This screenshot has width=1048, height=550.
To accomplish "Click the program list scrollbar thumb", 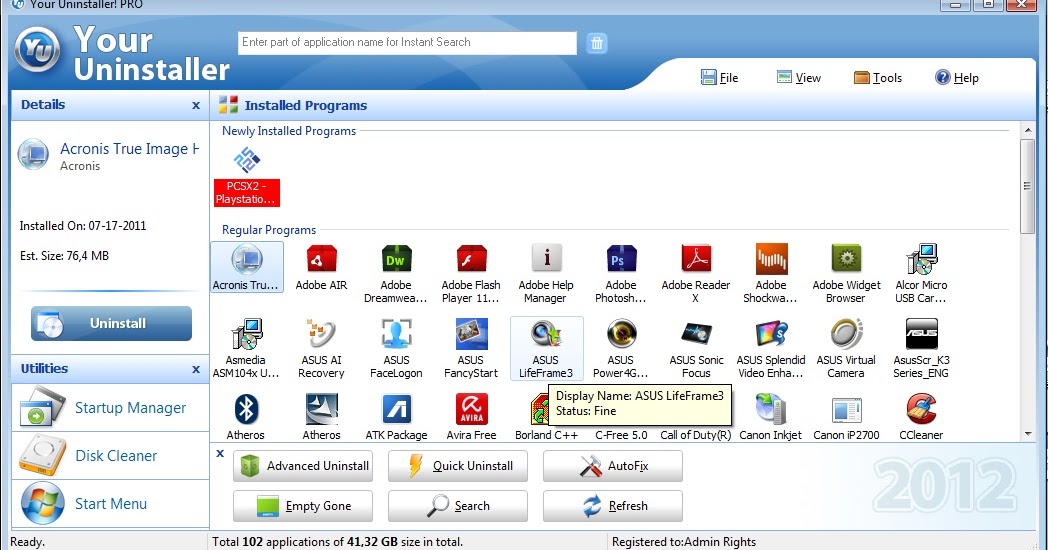I will click(1027, 186).
